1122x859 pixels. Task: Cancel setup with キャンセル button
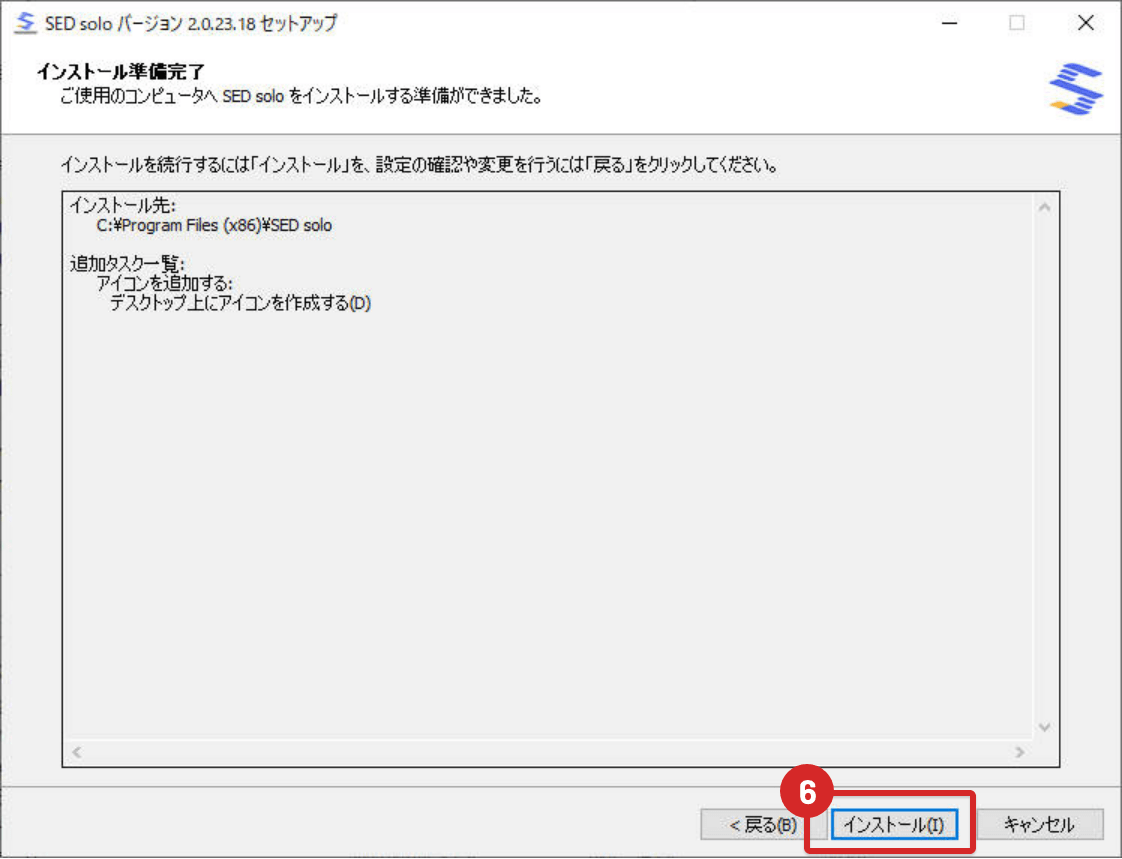tap(1040, 825)
